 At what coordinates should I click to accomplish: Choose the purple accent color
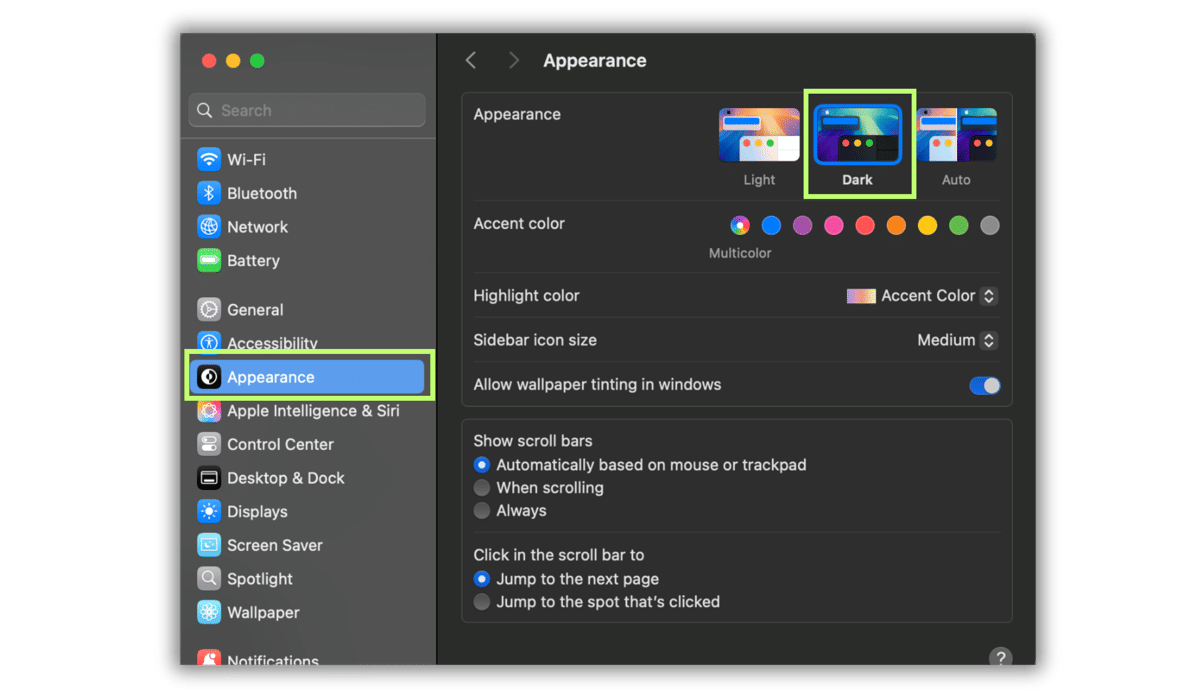point(802,225)
